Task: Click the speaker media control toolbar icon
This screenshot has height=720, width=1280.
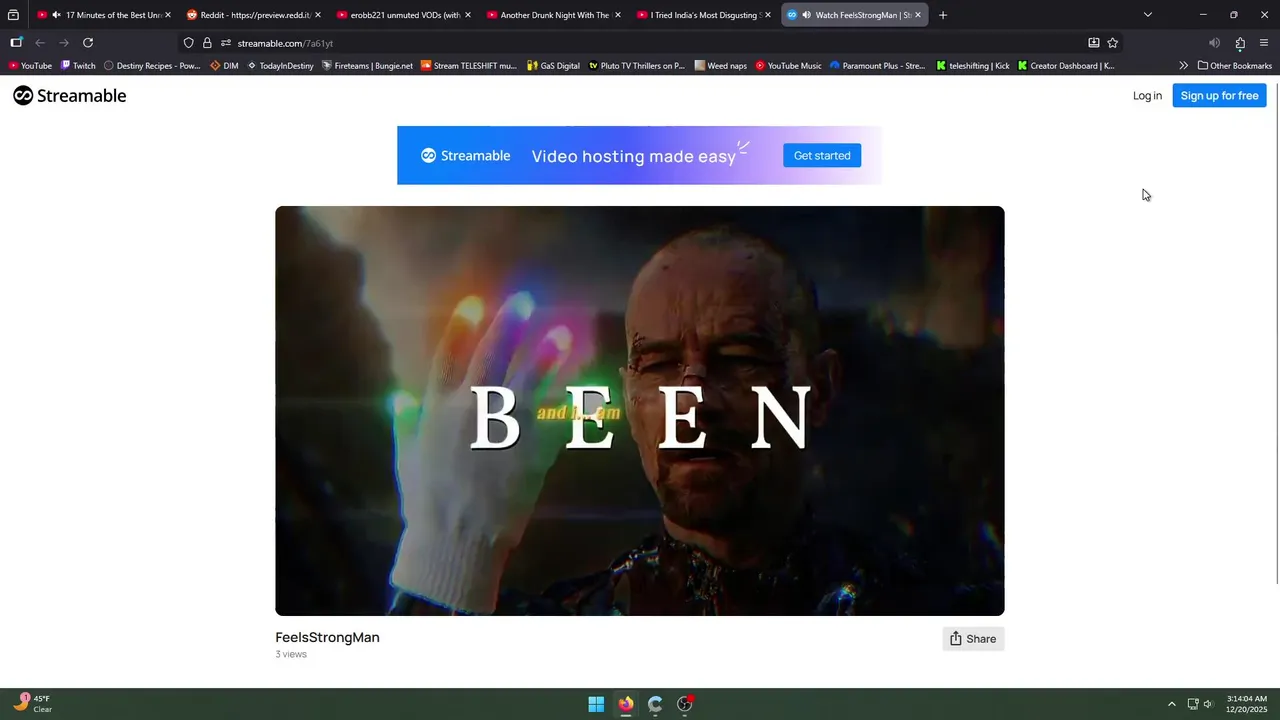Action: coord(1214,43)
